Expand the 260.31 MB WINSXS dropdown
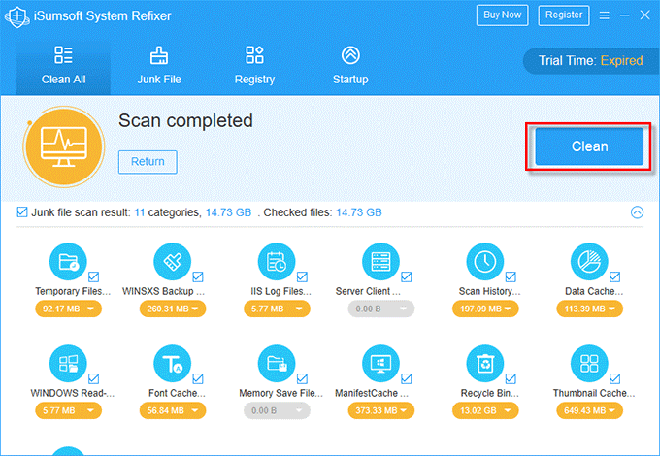Screen dimensions: 660x456 pos(173,309)
